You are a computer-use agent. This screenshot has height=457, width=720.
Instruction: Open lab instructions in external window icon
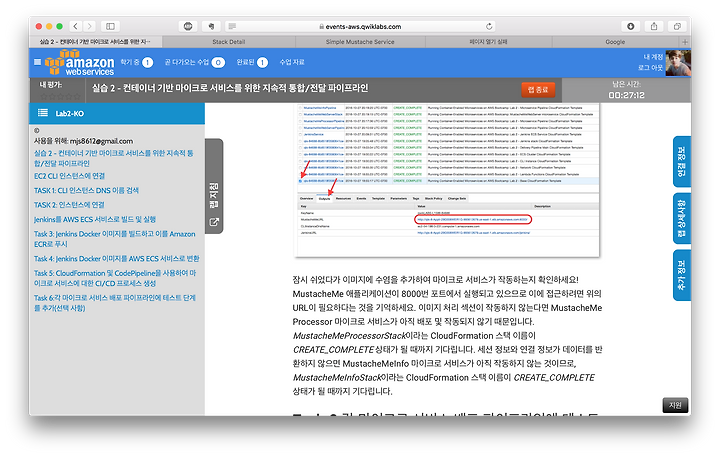point(214,222)
